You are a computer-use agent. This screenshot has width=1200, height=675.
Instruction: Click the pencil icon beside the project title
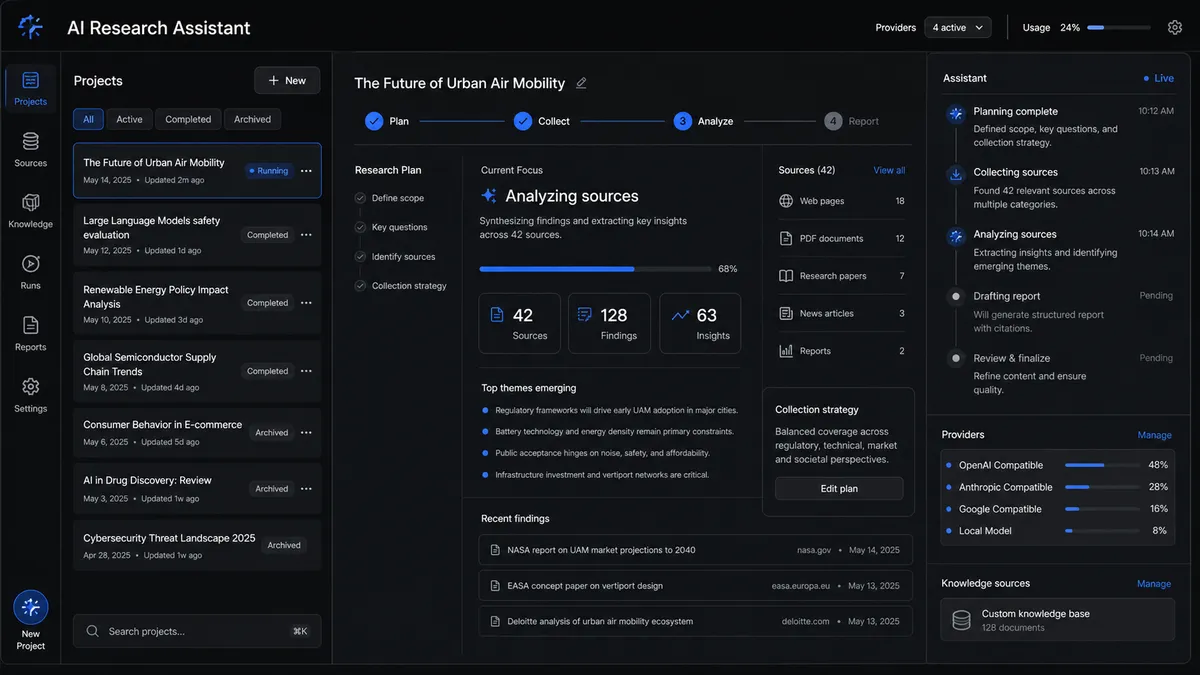(581, 83)
